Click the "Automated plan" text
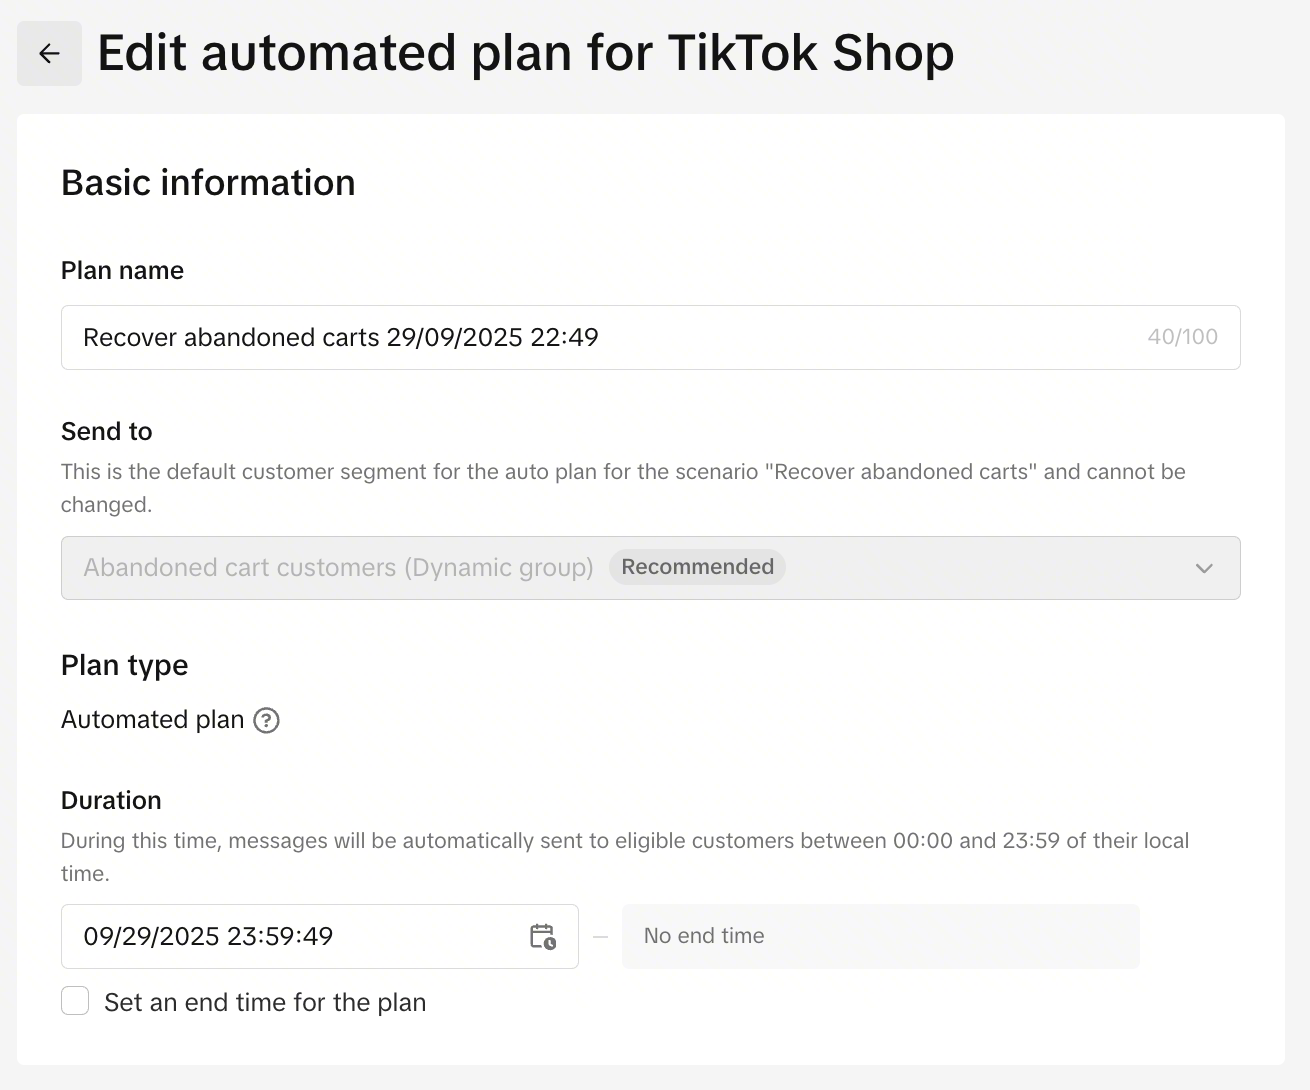This screenshot has height=1090, width=1310. pos(152,720)
